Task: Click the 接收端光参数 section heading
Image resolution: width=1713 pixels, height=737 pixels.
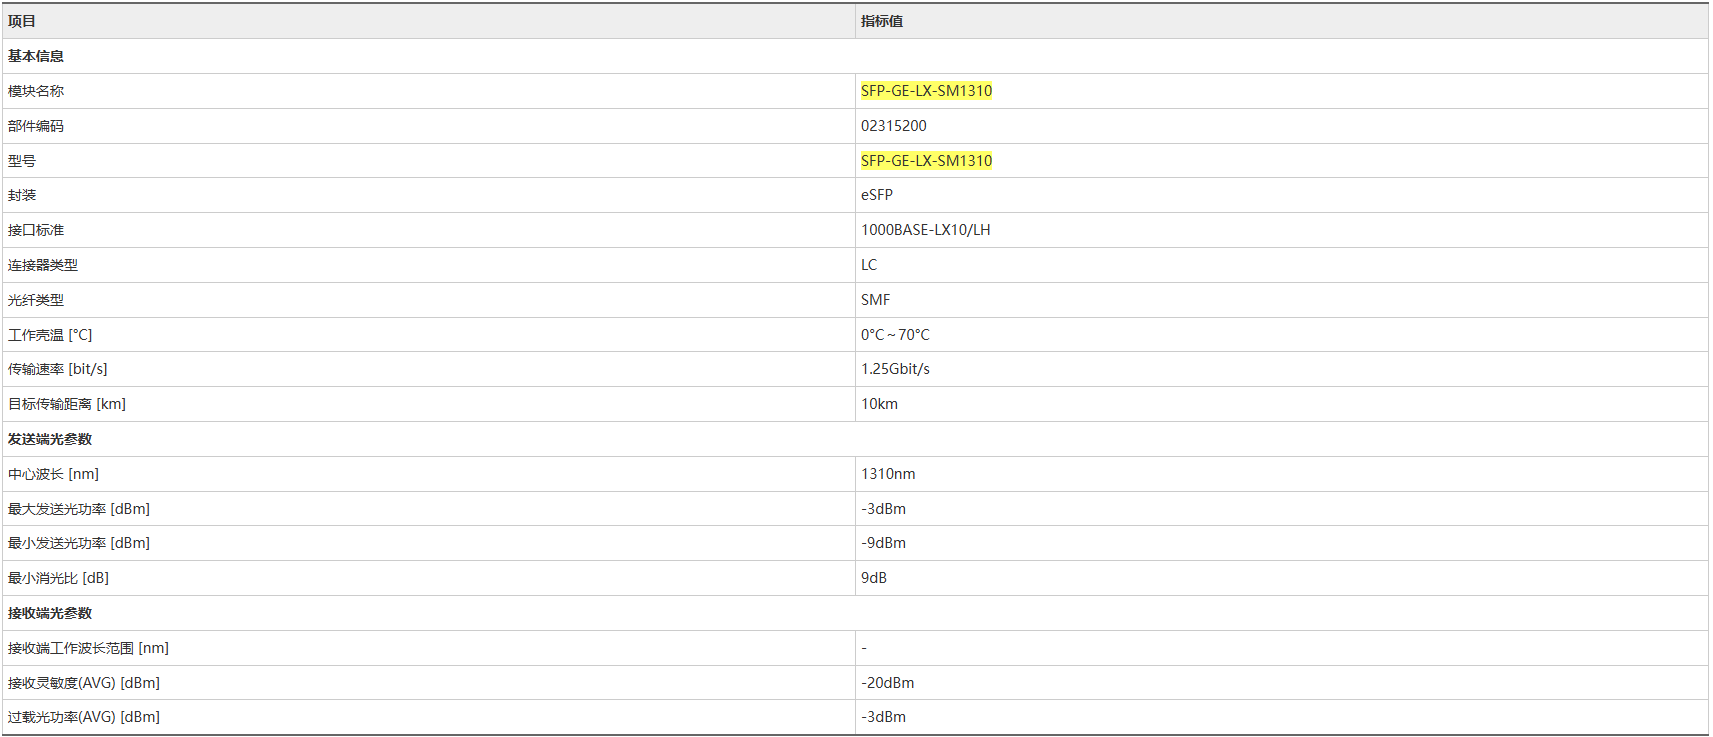Action: 50,613
